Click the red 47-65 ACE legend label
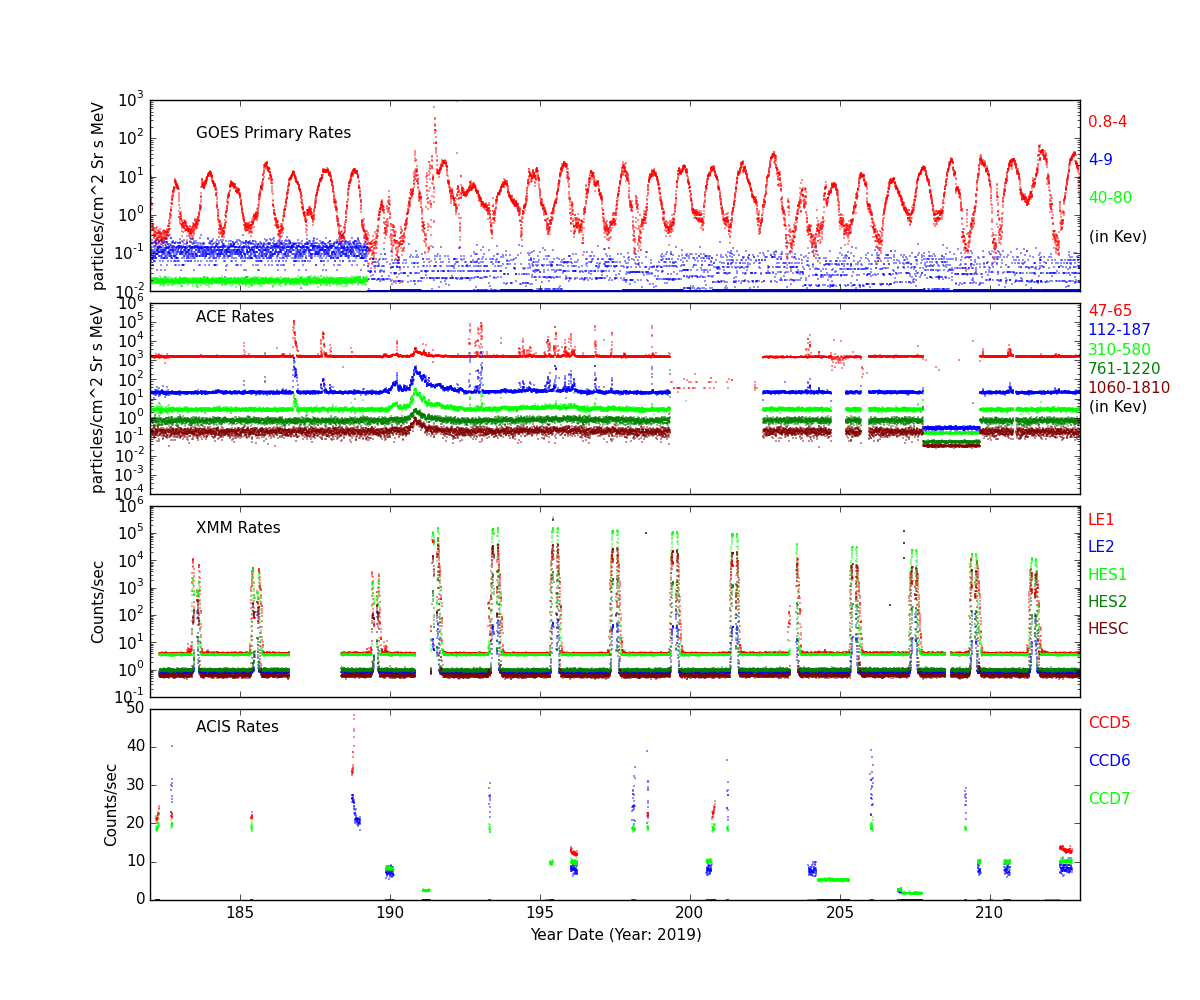Screen dimensions: 1200x1000 [x=1109, y=311]
